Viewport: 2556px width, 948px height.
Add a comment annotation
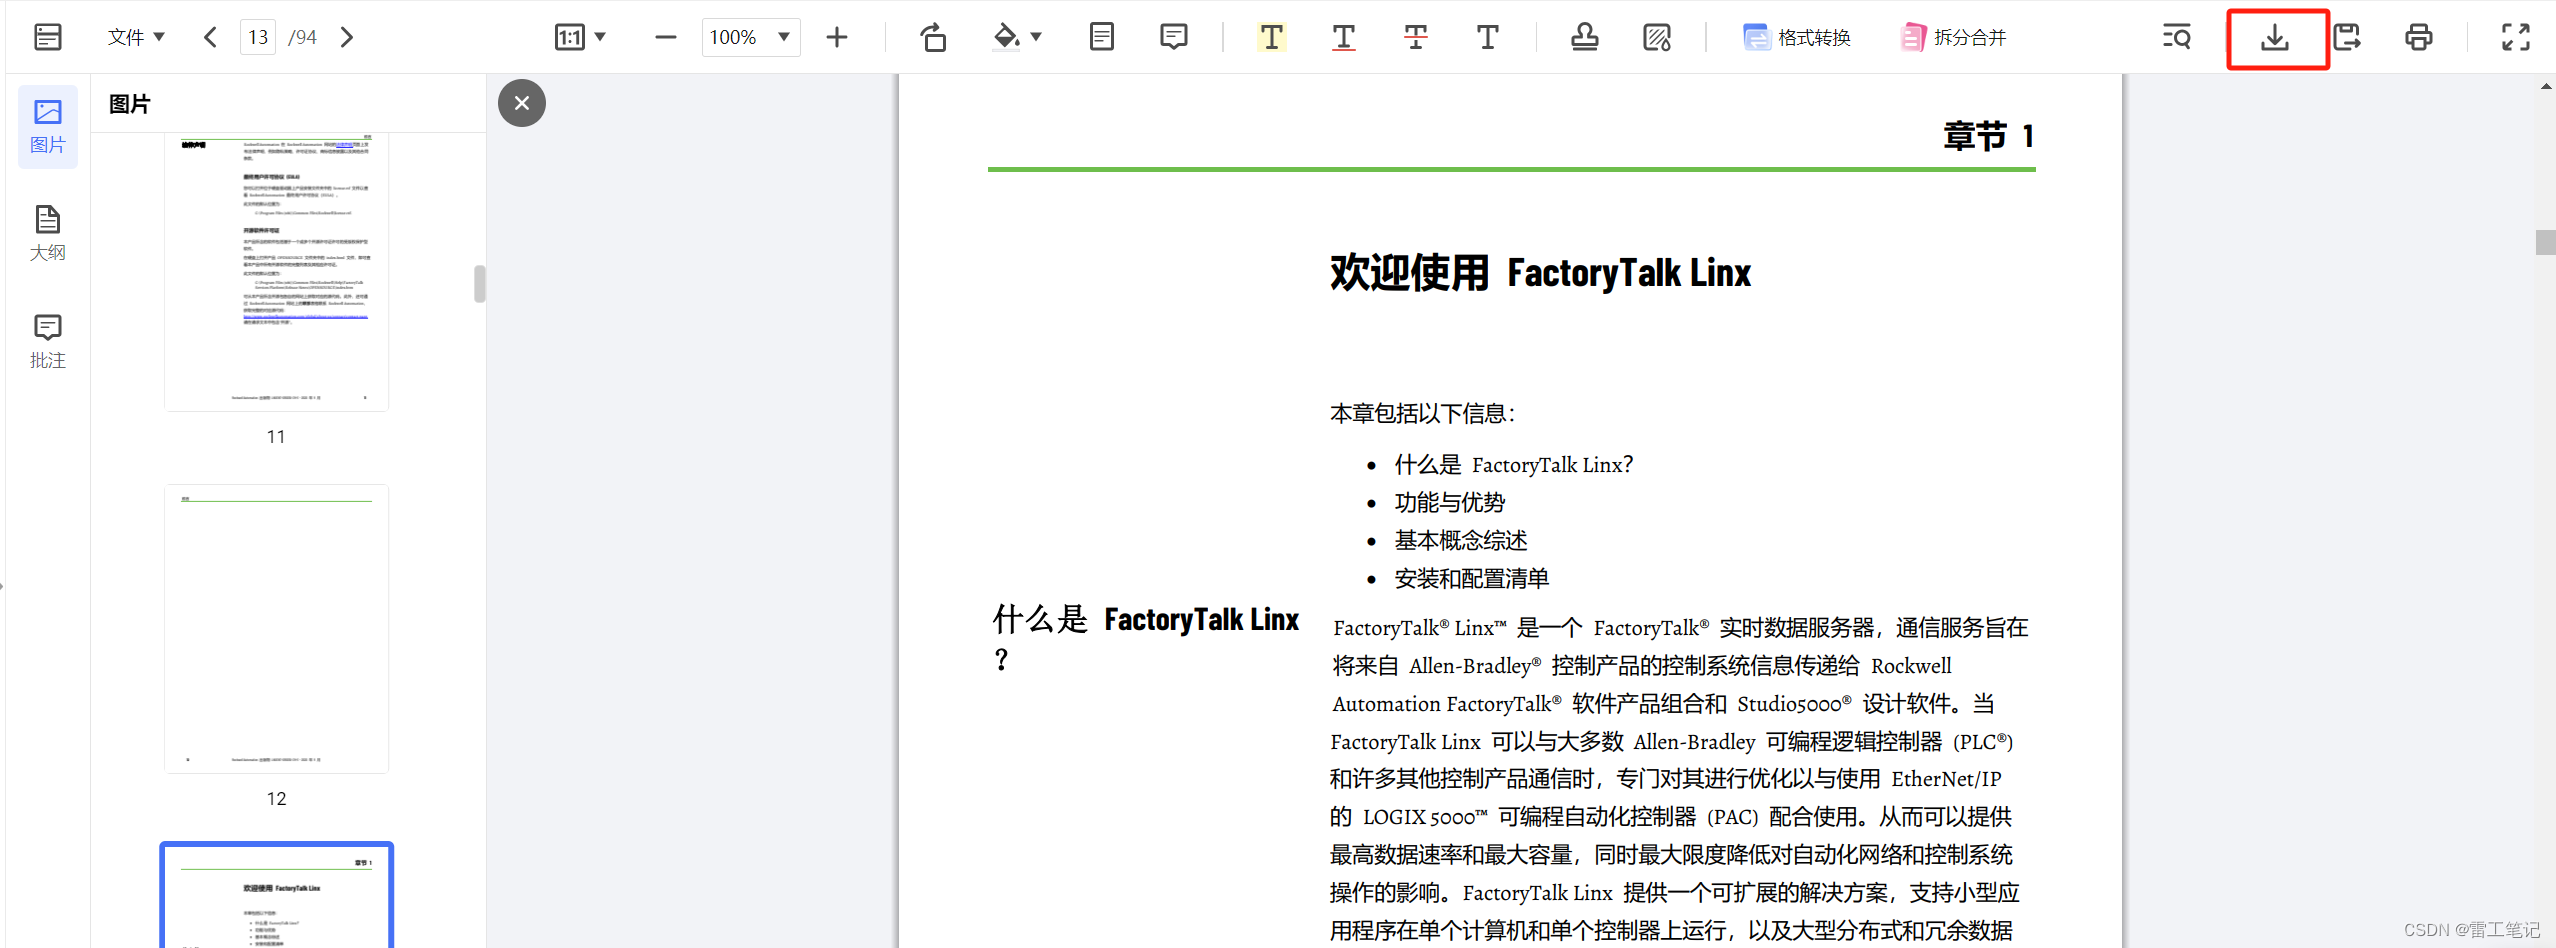[1173, 37]
